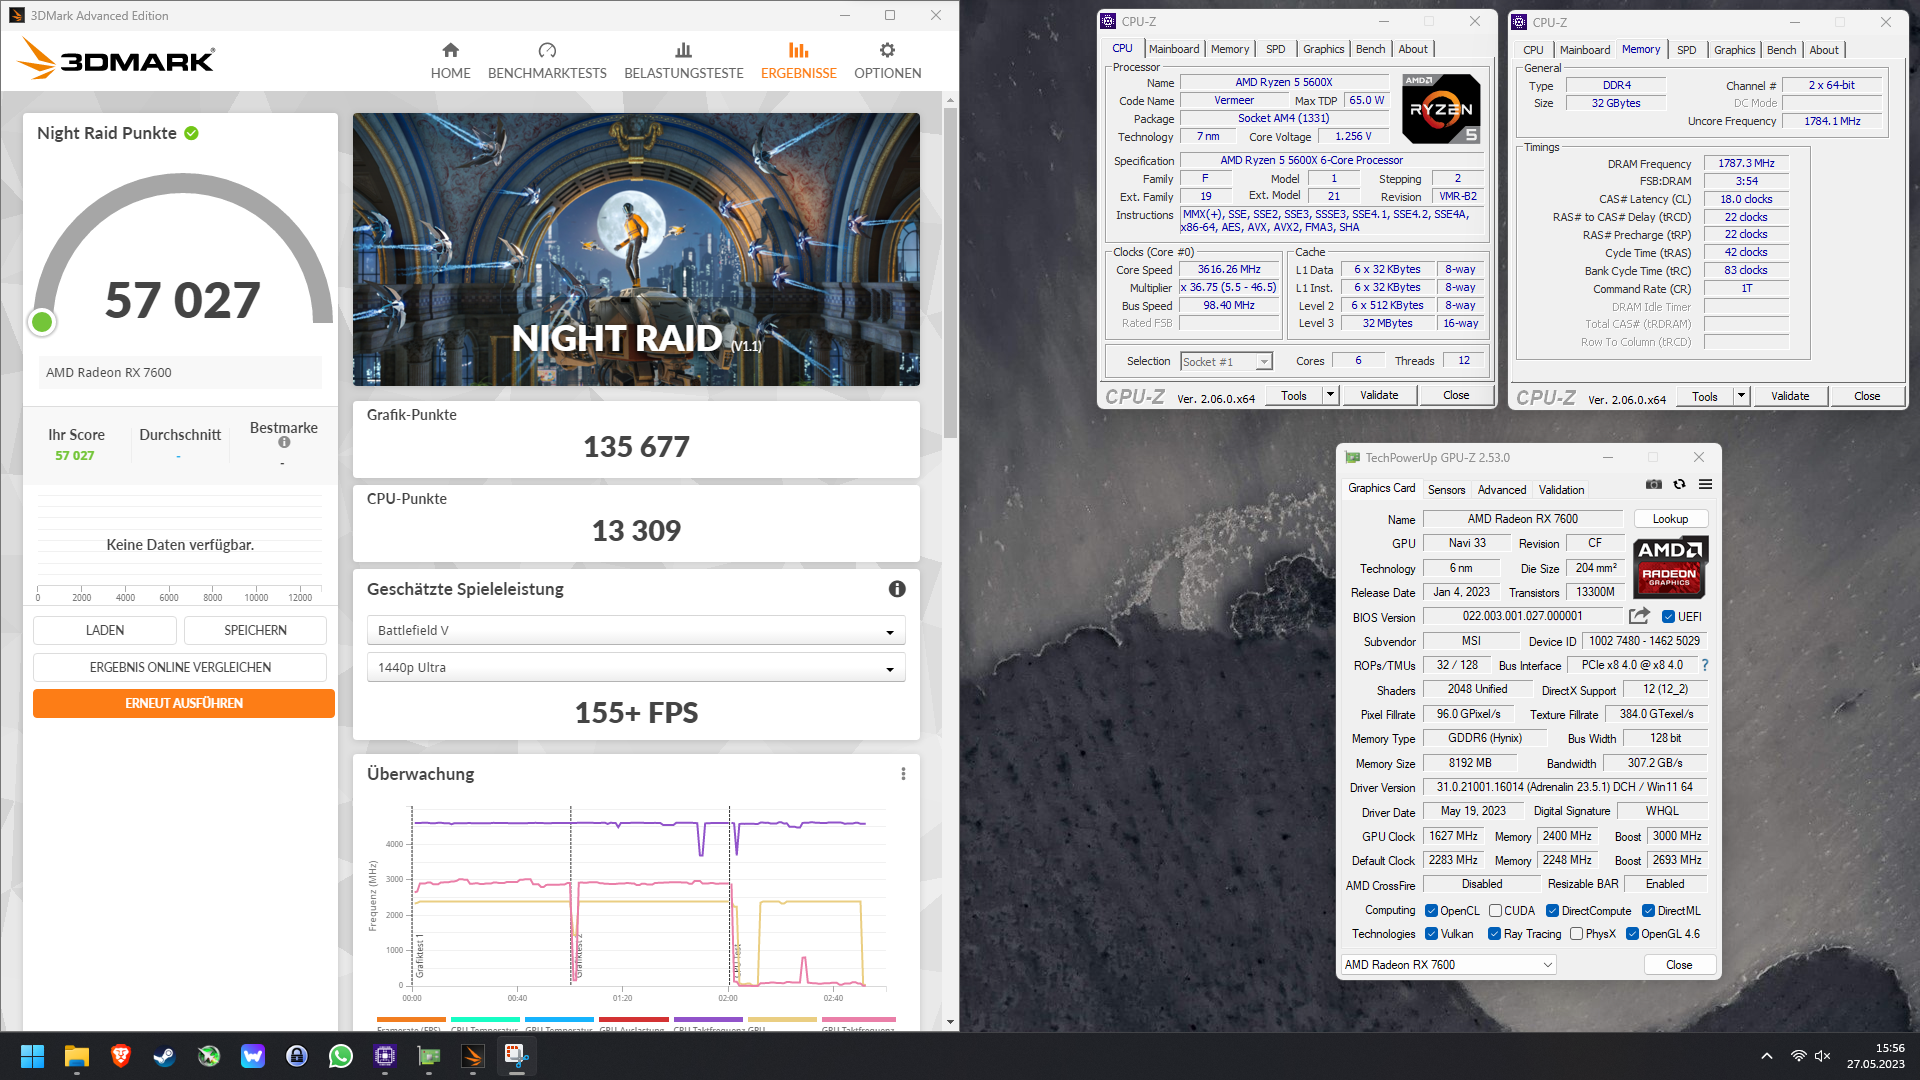The width and height of the screenshot is (1920, 1080).
Task: Click the question mark next to Bus Interface
Action: 1704,665
